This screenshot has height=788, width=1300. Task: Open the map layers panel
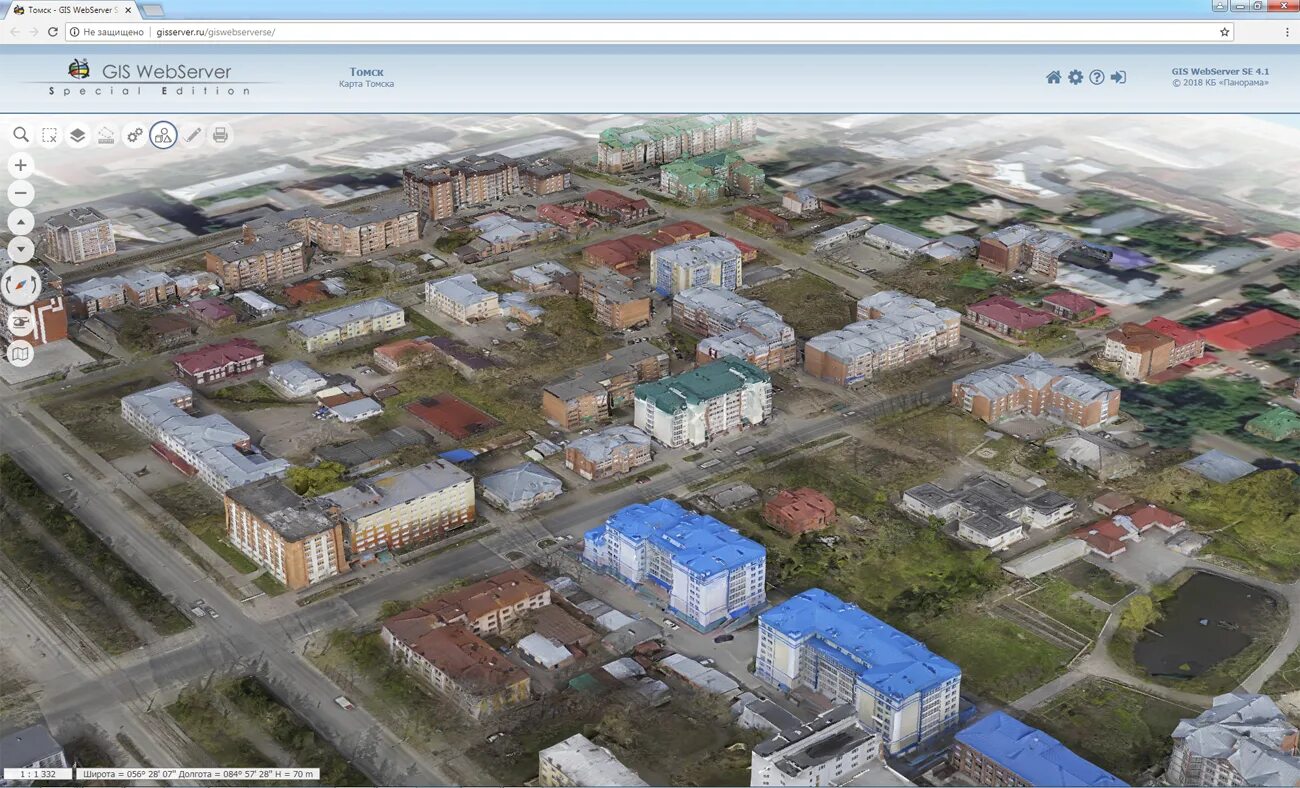pos(78,135)
